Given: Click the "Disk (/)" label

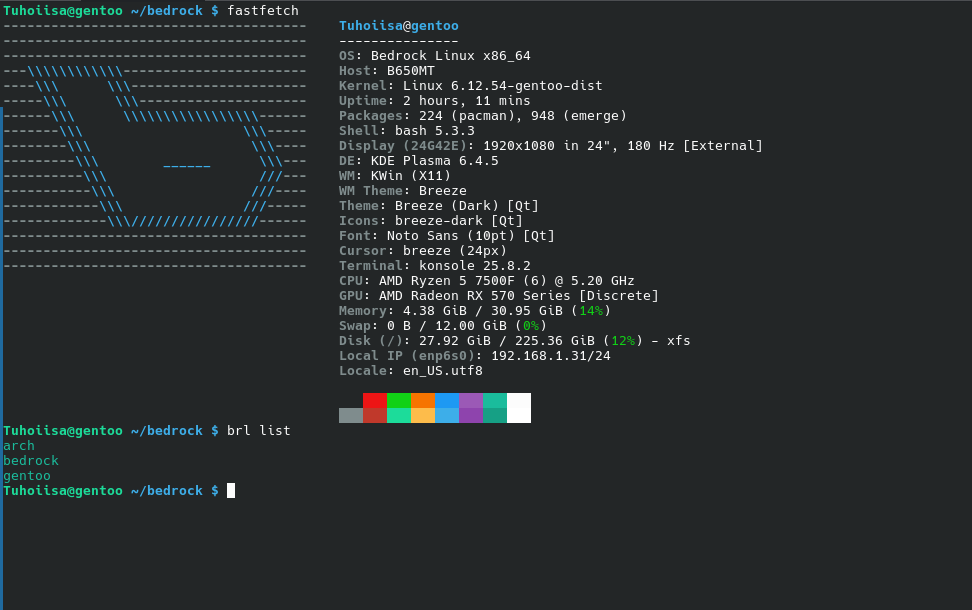Looking at the screenshot, I should tap(371, 340).
